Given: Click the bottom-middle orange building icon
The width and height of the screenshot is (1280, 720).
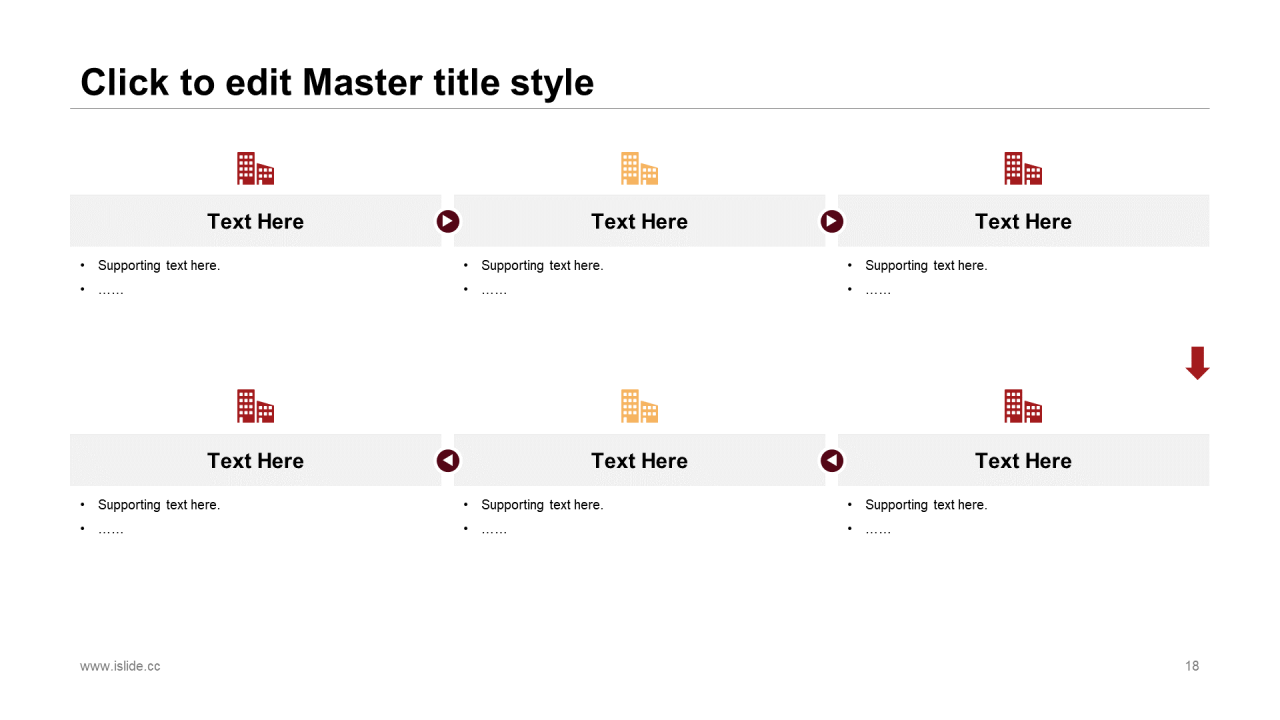Looking at the screenshot, I should 639,406.
